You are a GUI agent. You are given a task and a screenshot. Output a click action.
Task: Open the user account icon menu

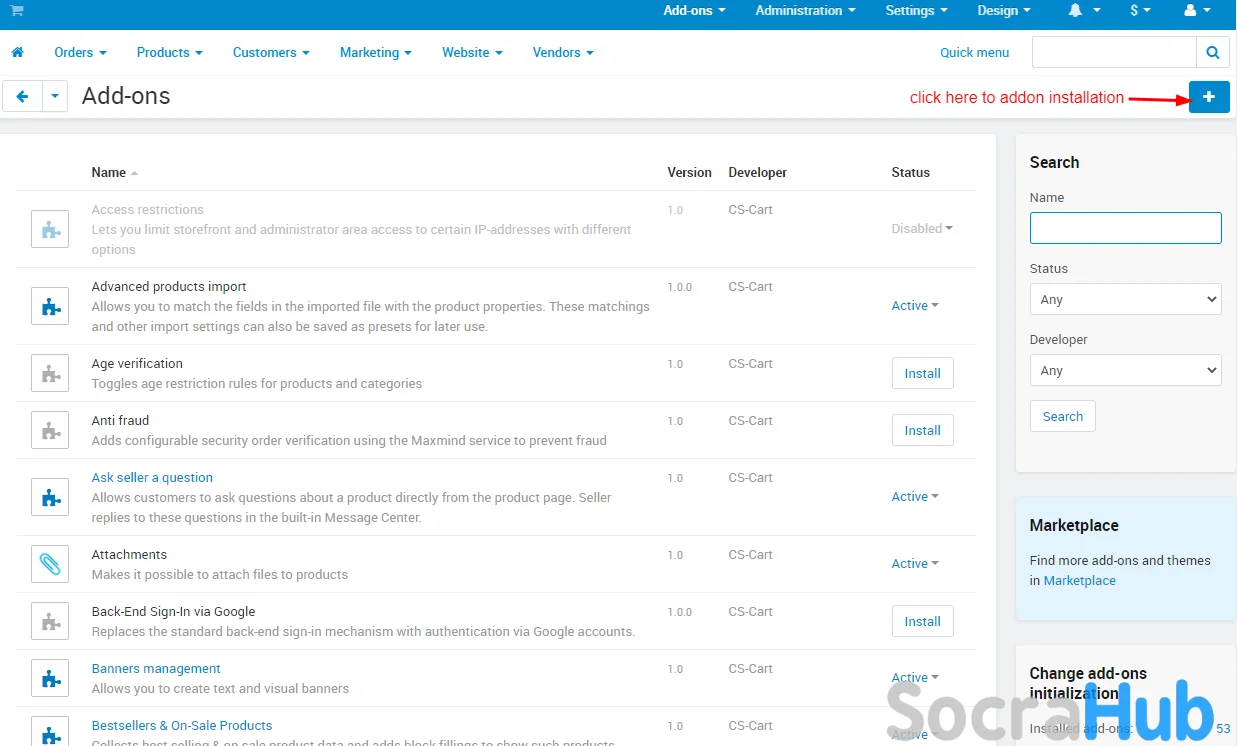point(1196,11)
